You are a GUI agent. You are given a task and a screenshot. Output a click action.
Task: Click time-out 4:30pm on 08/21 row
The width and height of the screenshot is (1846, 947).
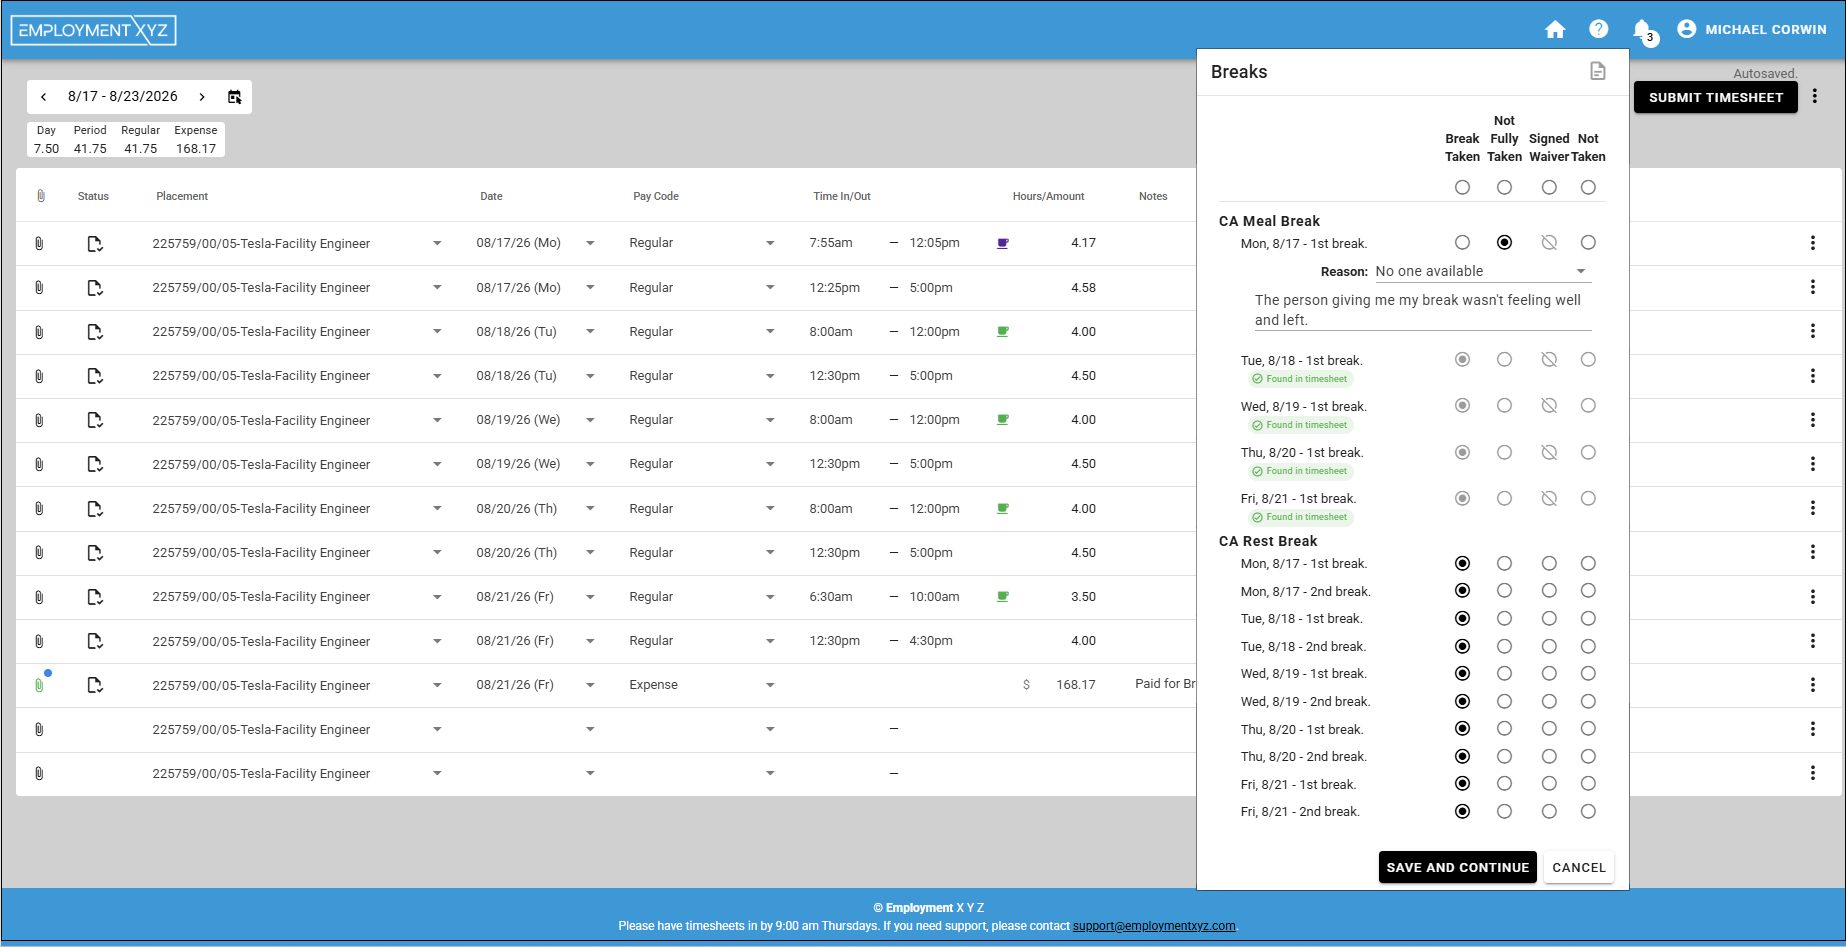[931, 641]
